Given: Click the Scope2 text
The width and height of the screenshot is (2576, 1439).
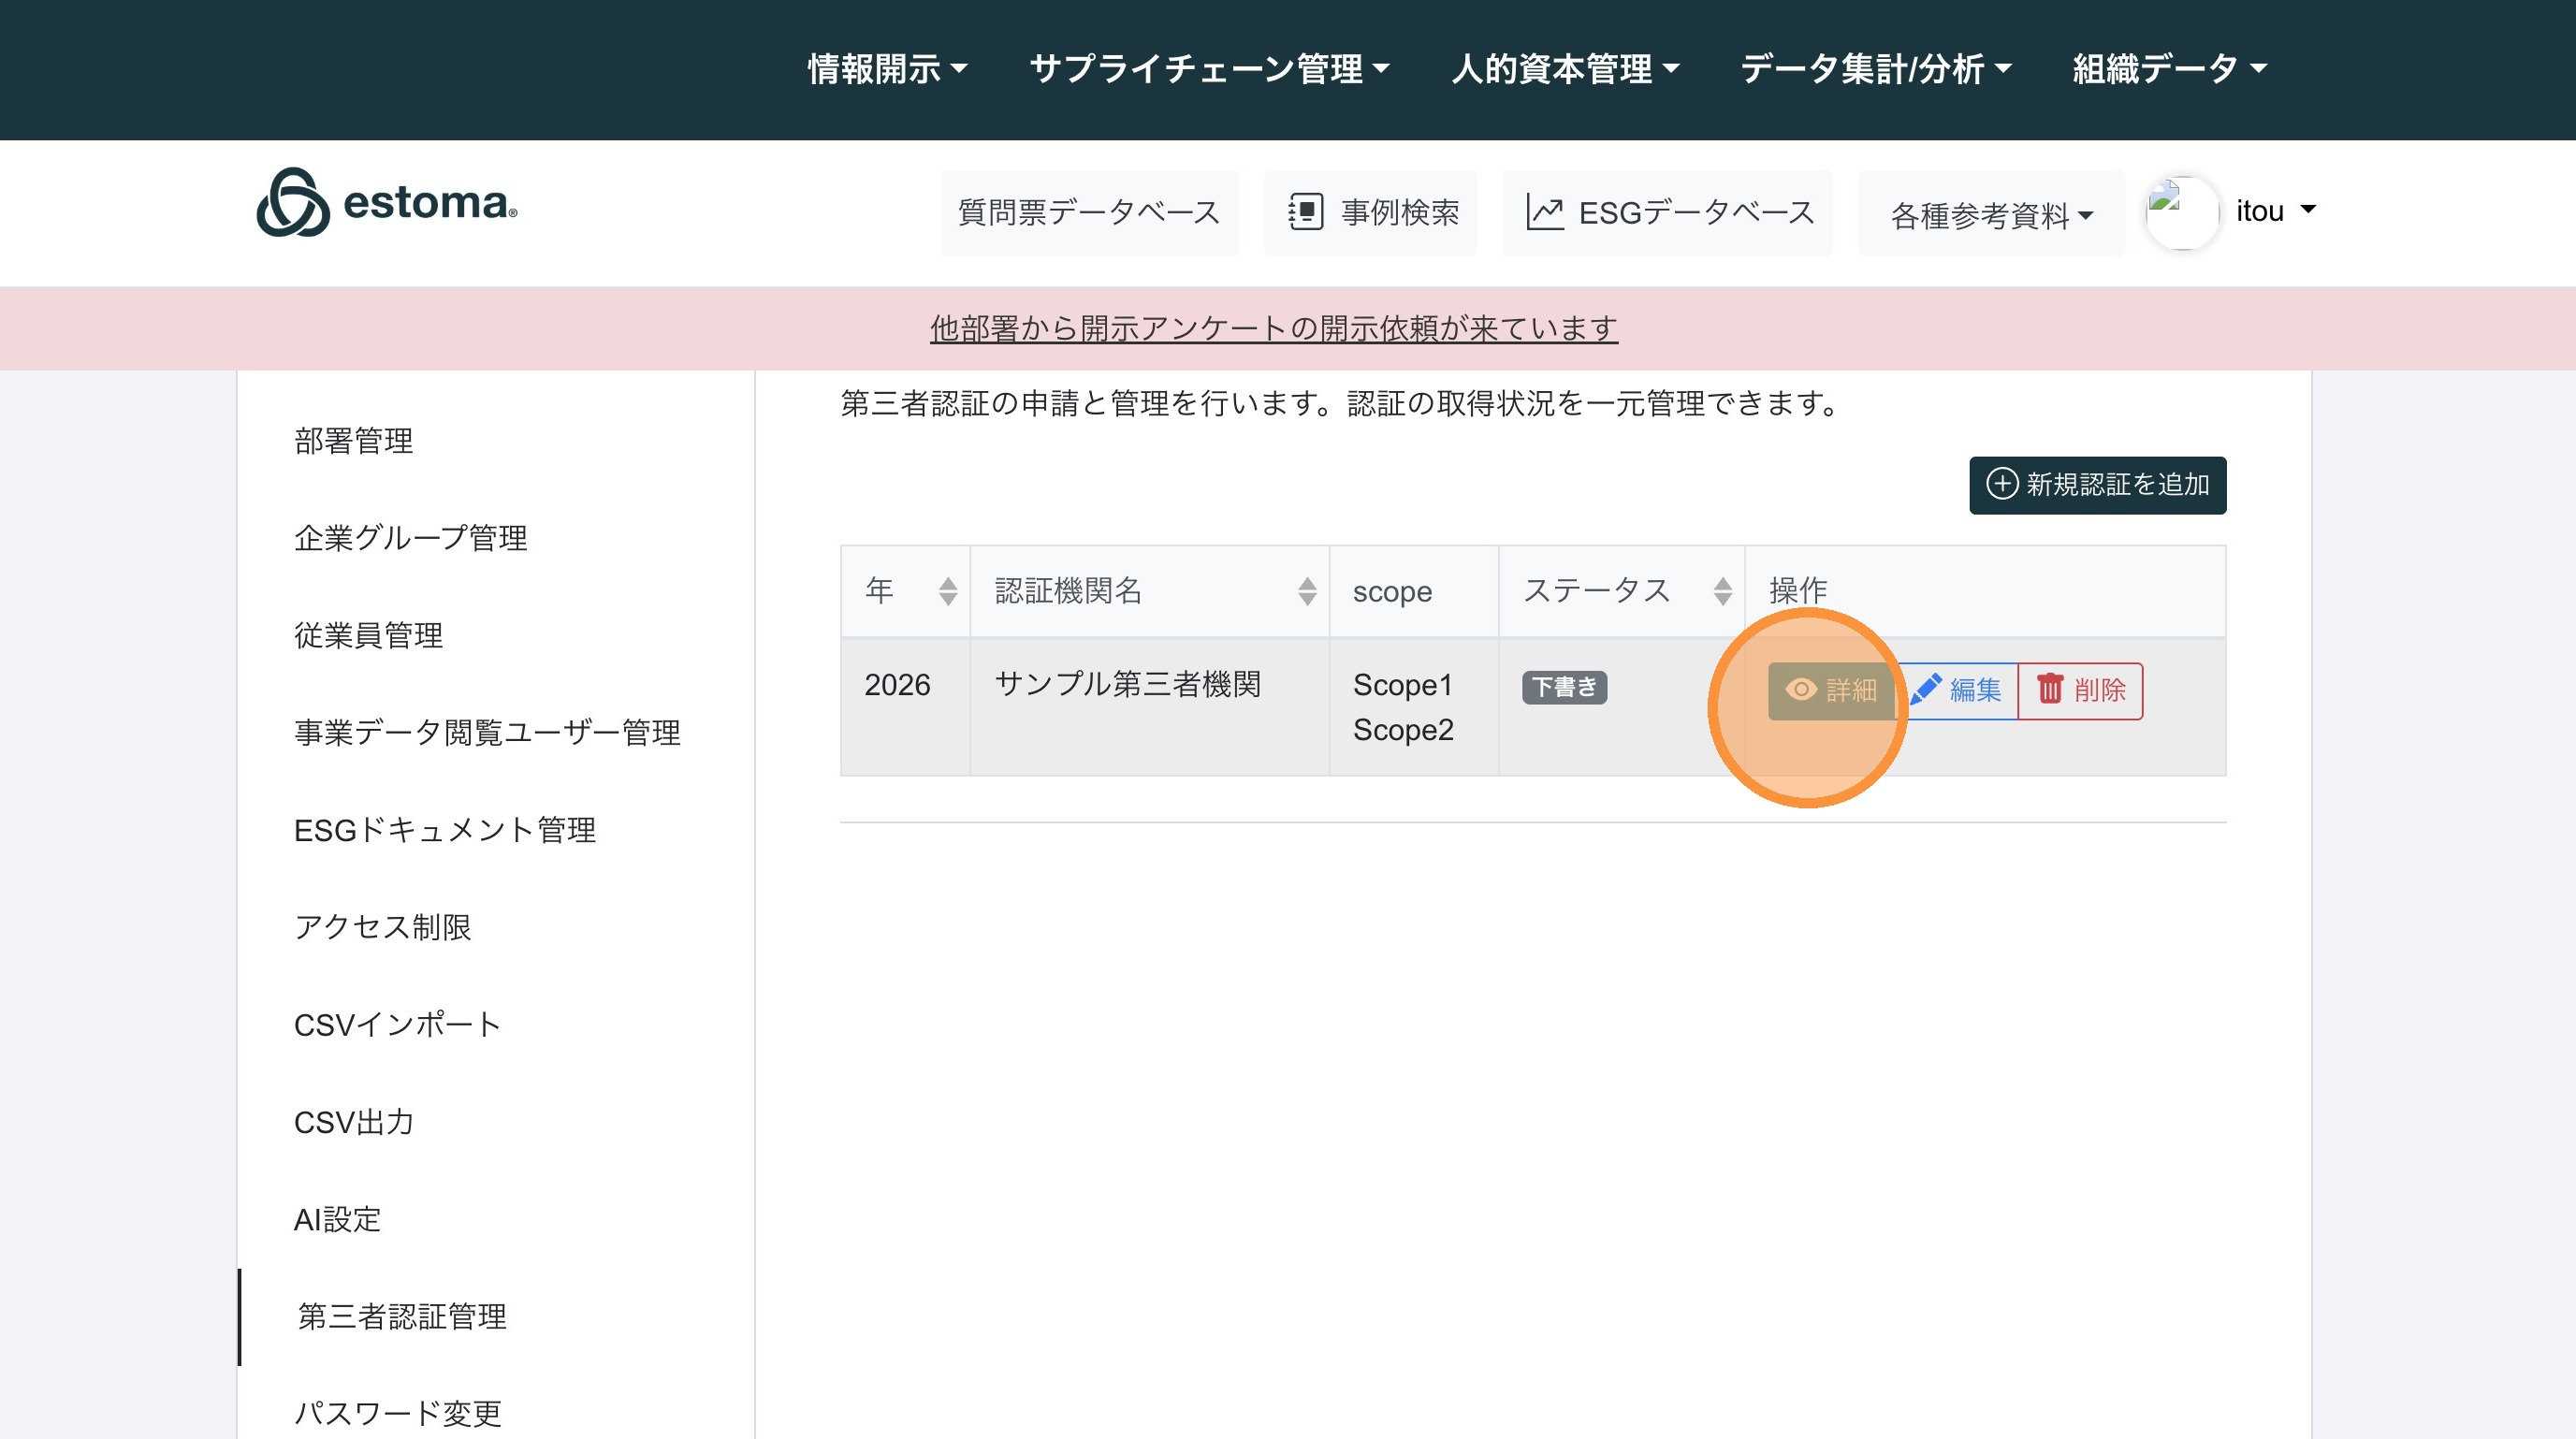Looking at the screenshot, I should click(1403, 730).
